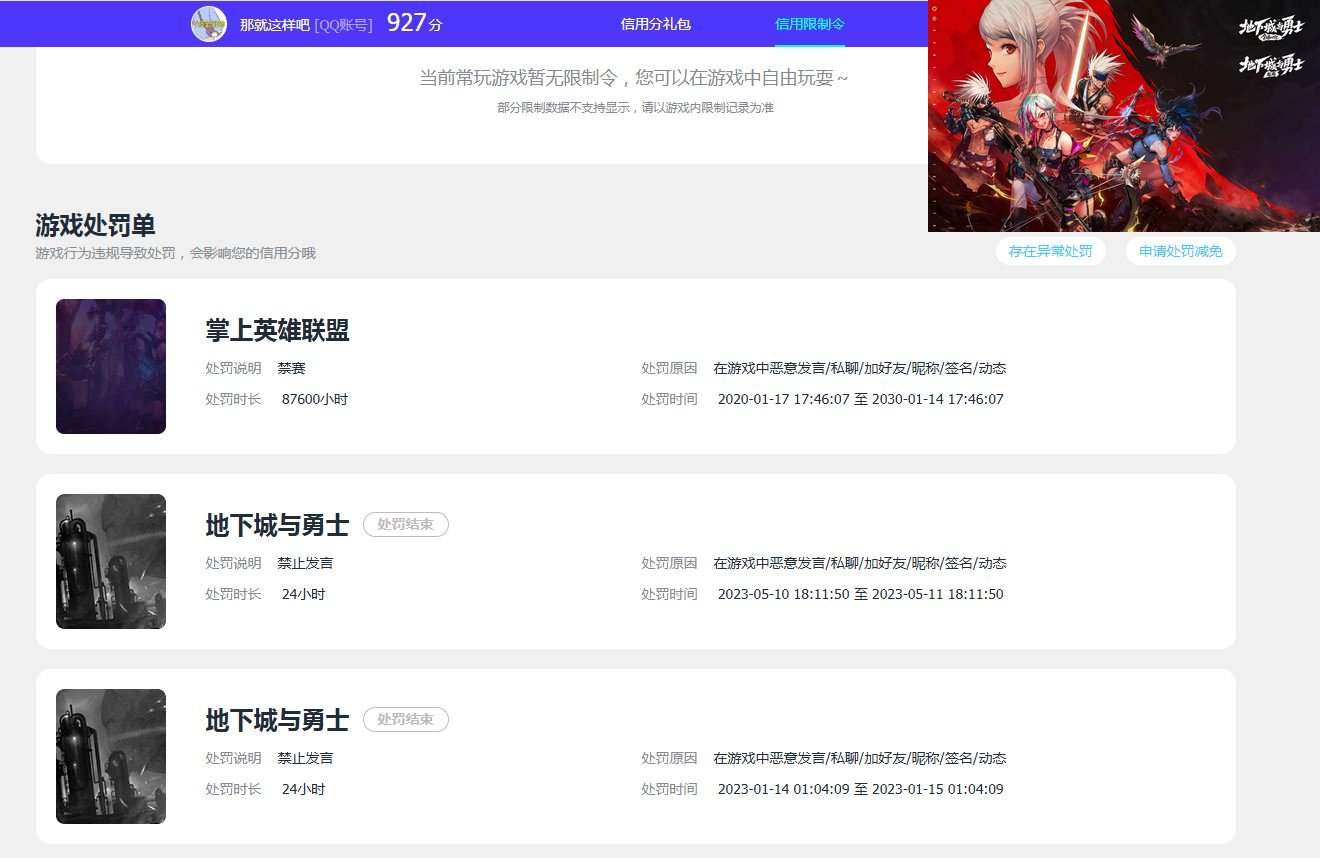Viewport: 1320px width, 858px height.
Task: Click the [QQ账号] label in the header
Action: [343, 24]
